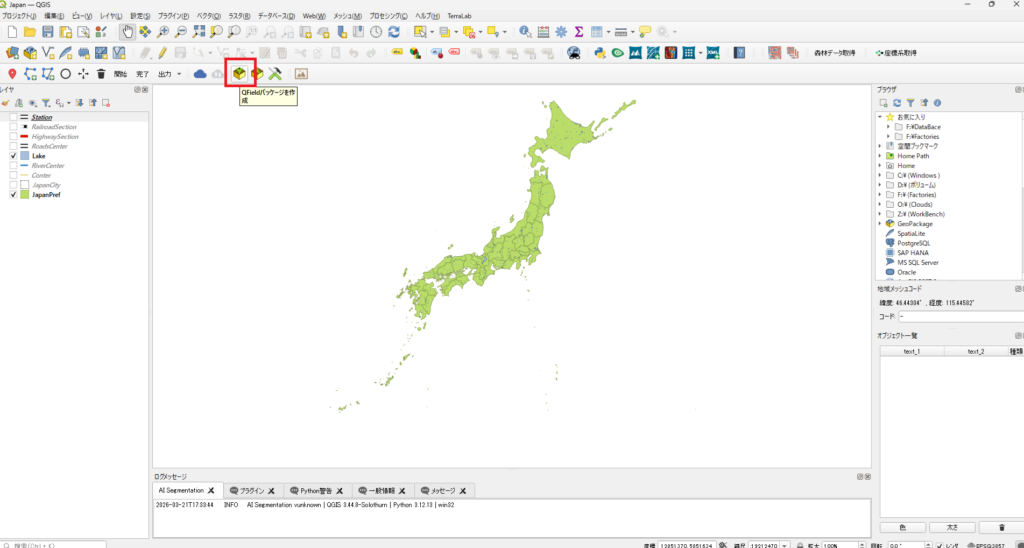Click the QFieldCloud blue cloud icon
The image size is (1024, 548).
point(200,73)
